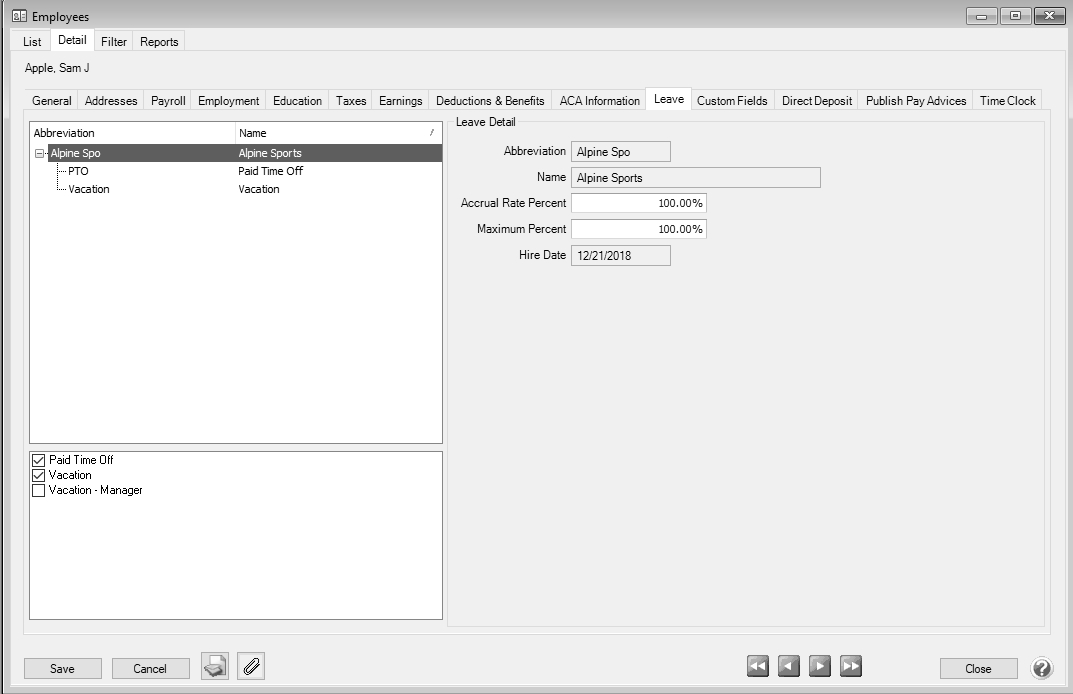
Task: Uncheck the Vacation leave checkbox
Action: pos(39,475)
